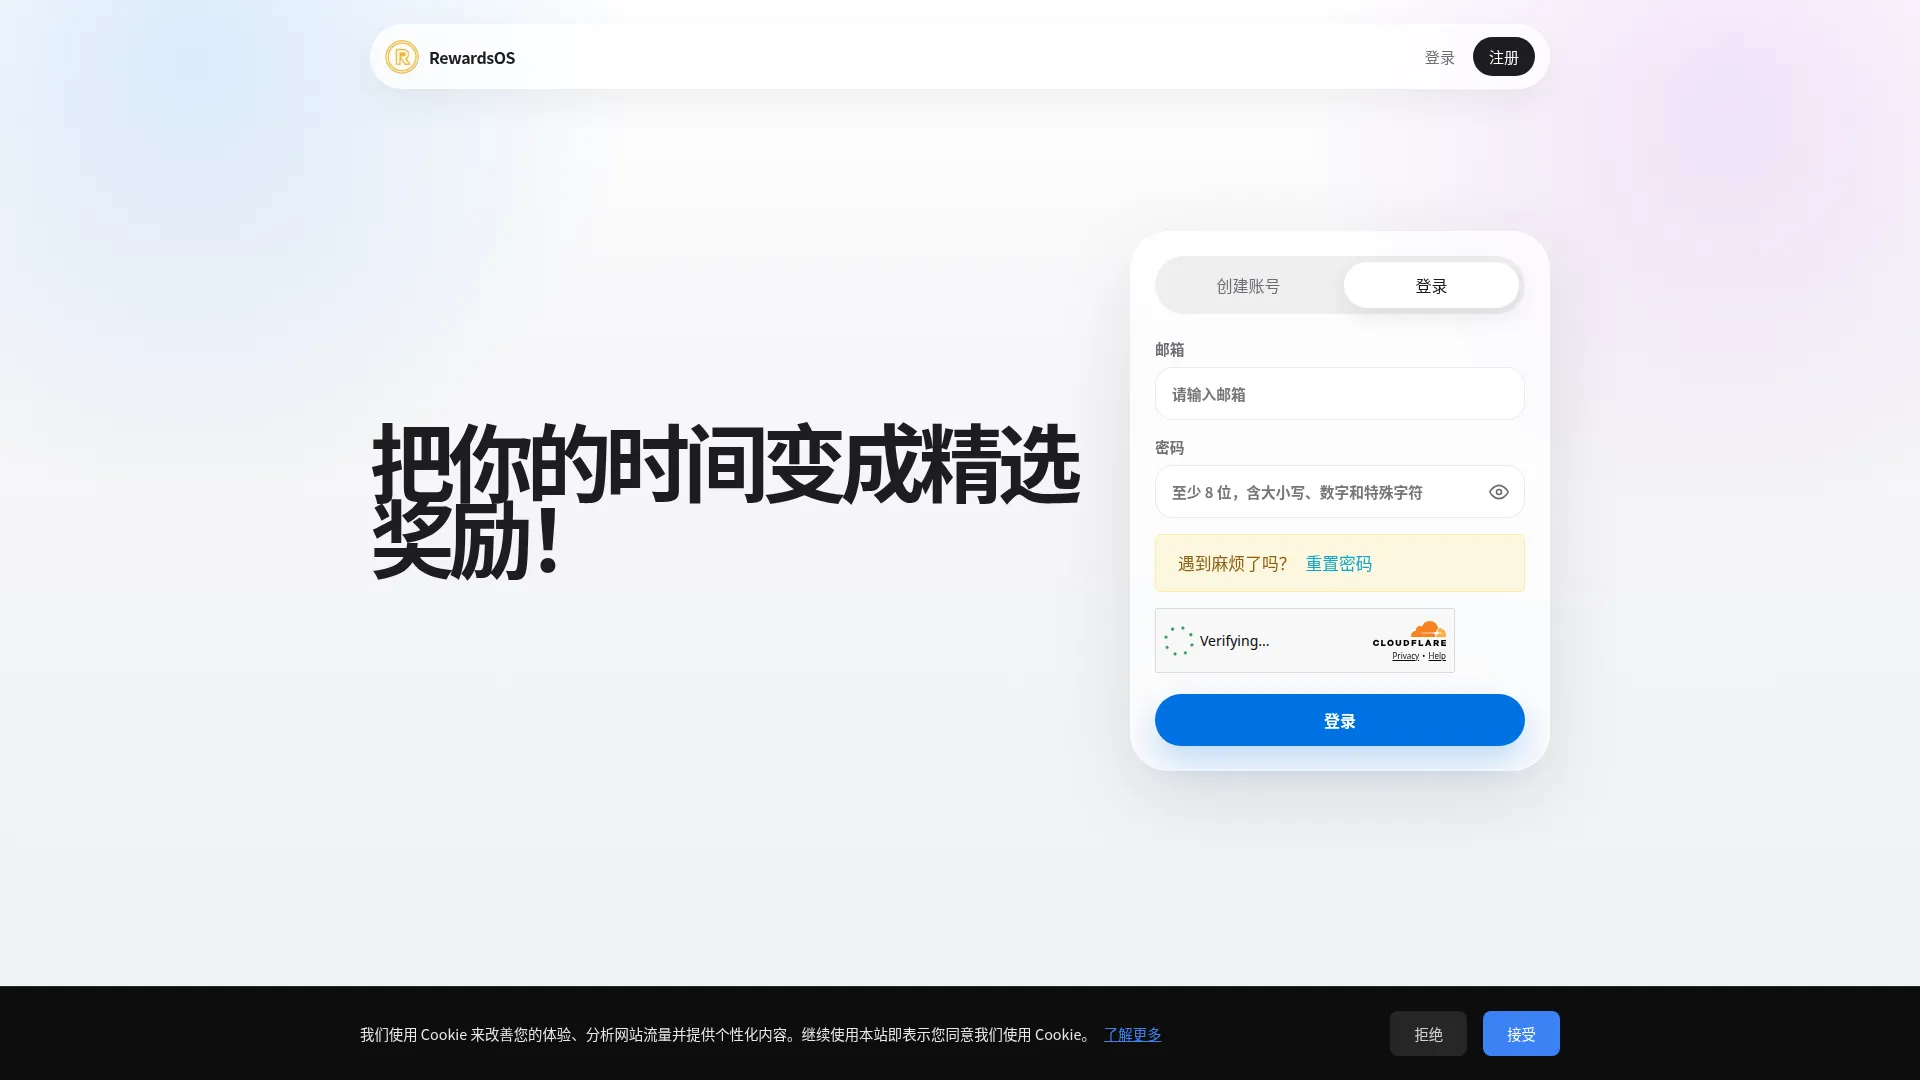Click the 遇到麻烦了吗 yellow notice banner
The height and width of the screenshot is (1080, 1920).
pyautogui.click(x=1339, y=563)
